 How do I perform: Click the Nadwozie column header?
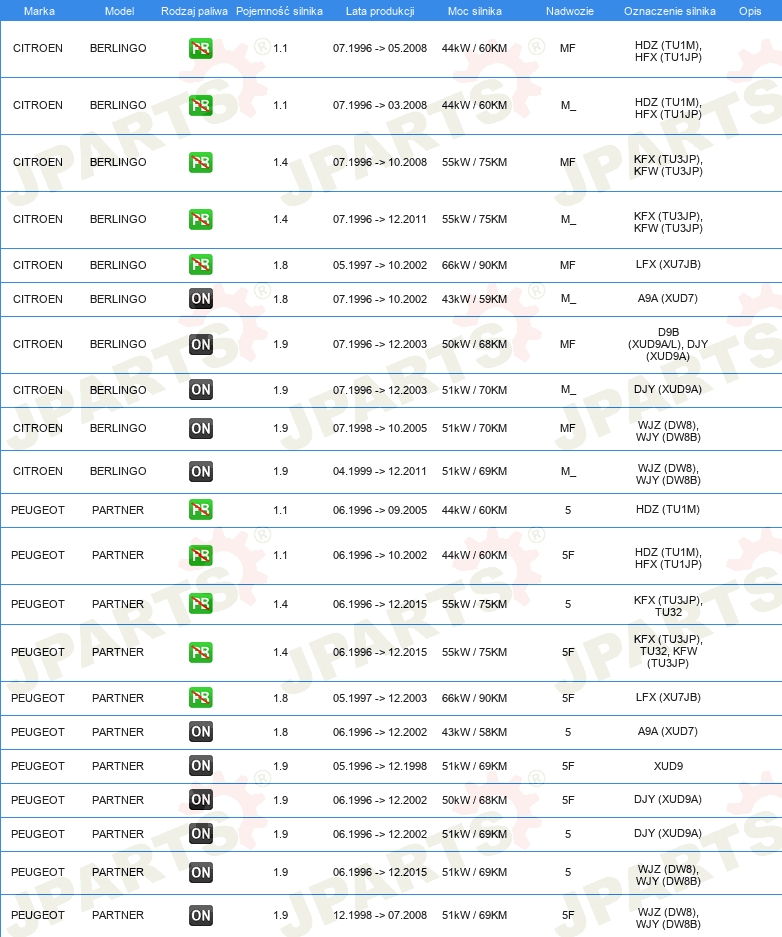[570, 11]
